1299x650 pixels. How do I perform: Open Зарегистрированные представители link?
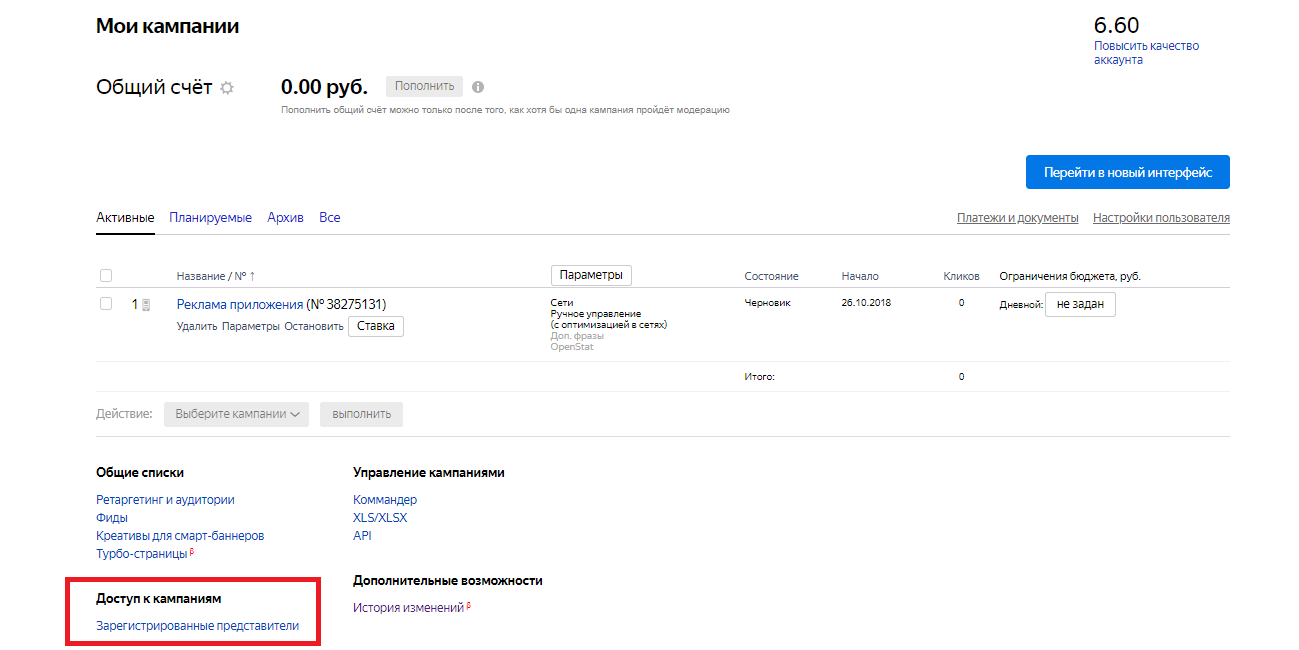coord(197,627)
